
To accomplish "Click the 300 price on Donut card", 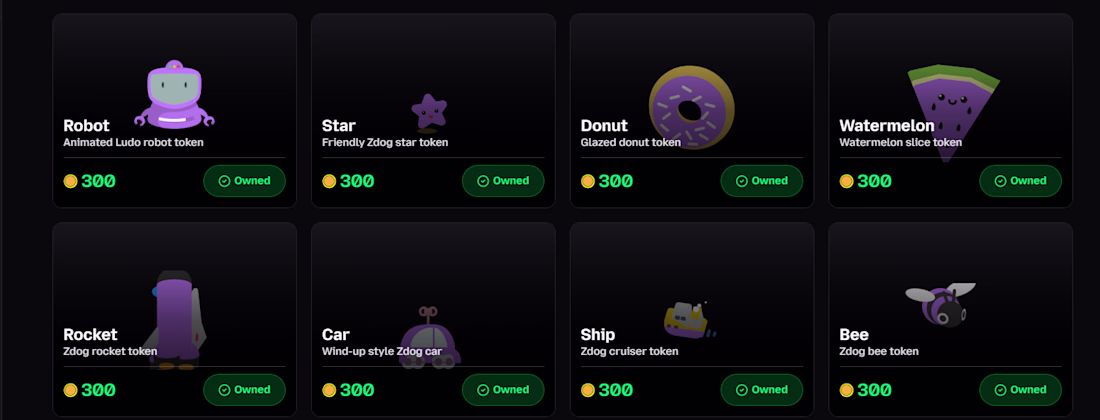I will coord(616,181).
